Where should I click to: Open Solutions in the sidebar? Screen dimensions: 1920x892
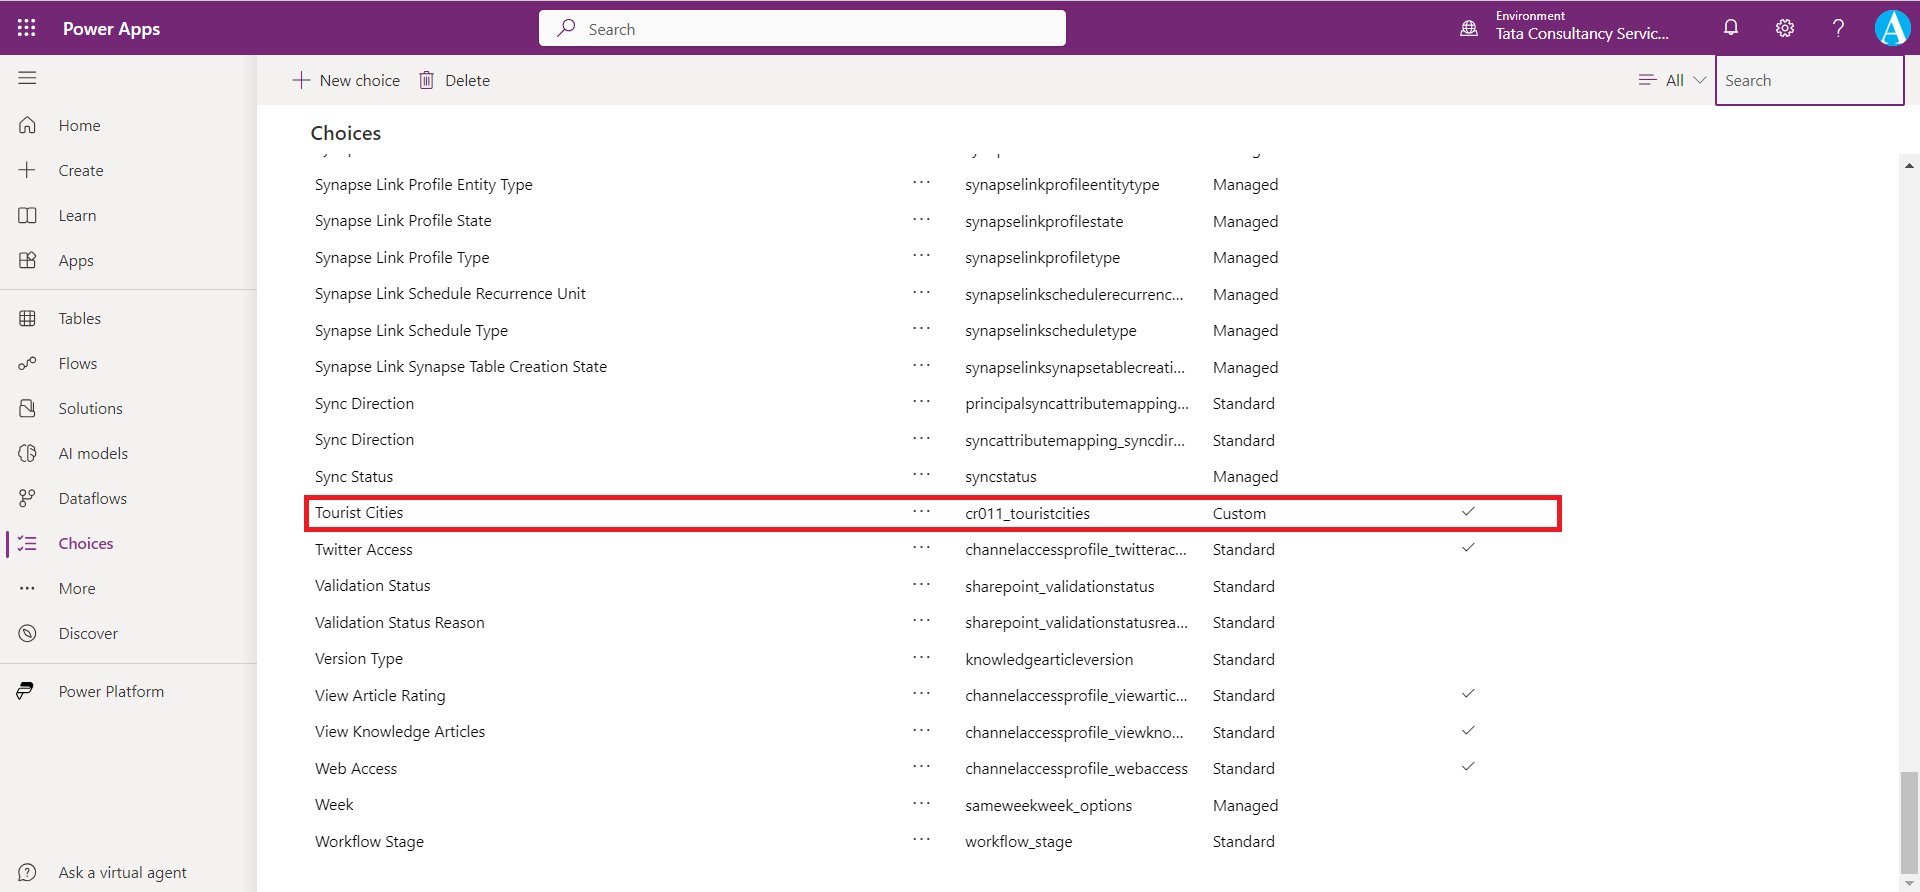click(90, 408)
